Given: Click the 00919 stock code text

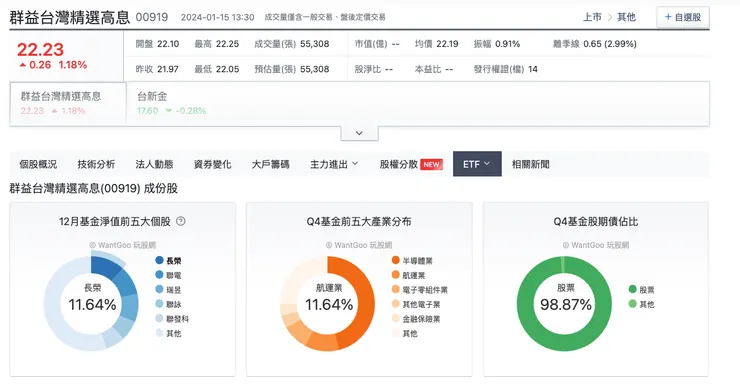Looking at the screenshot, I should click(x=151, y=17).
